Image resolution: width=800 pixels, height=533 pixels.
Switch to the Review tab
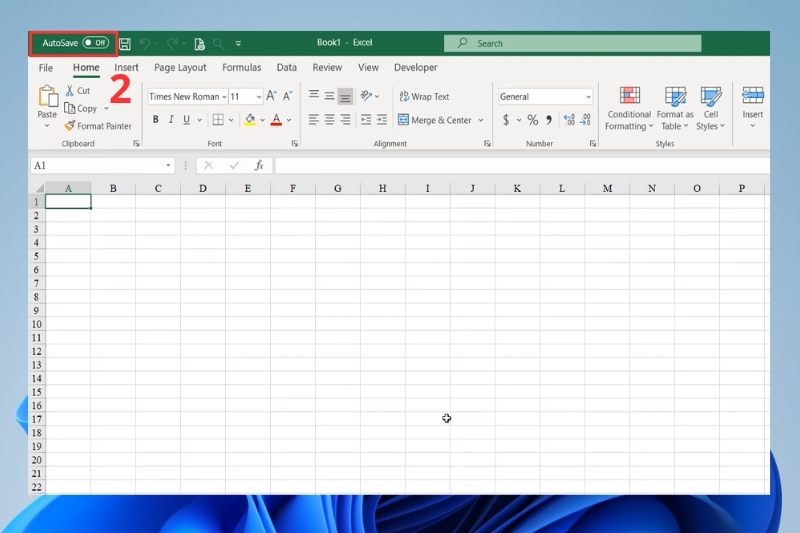(x=327, y=67)
